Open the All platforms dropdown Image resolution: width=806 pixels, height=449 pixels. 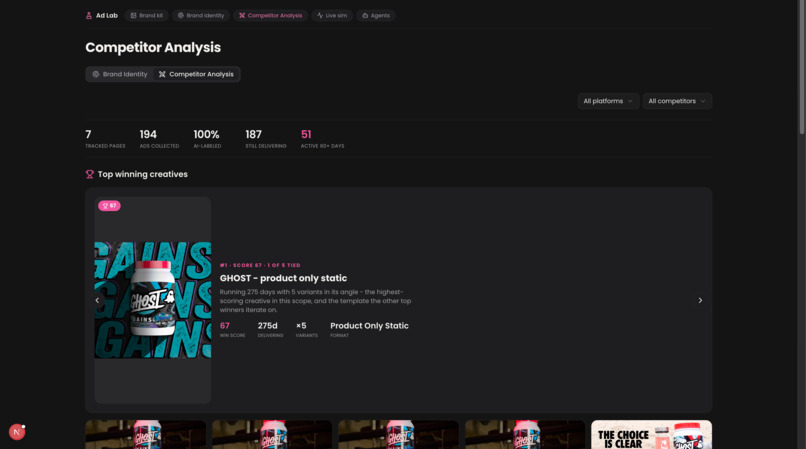tap(608, 101)
